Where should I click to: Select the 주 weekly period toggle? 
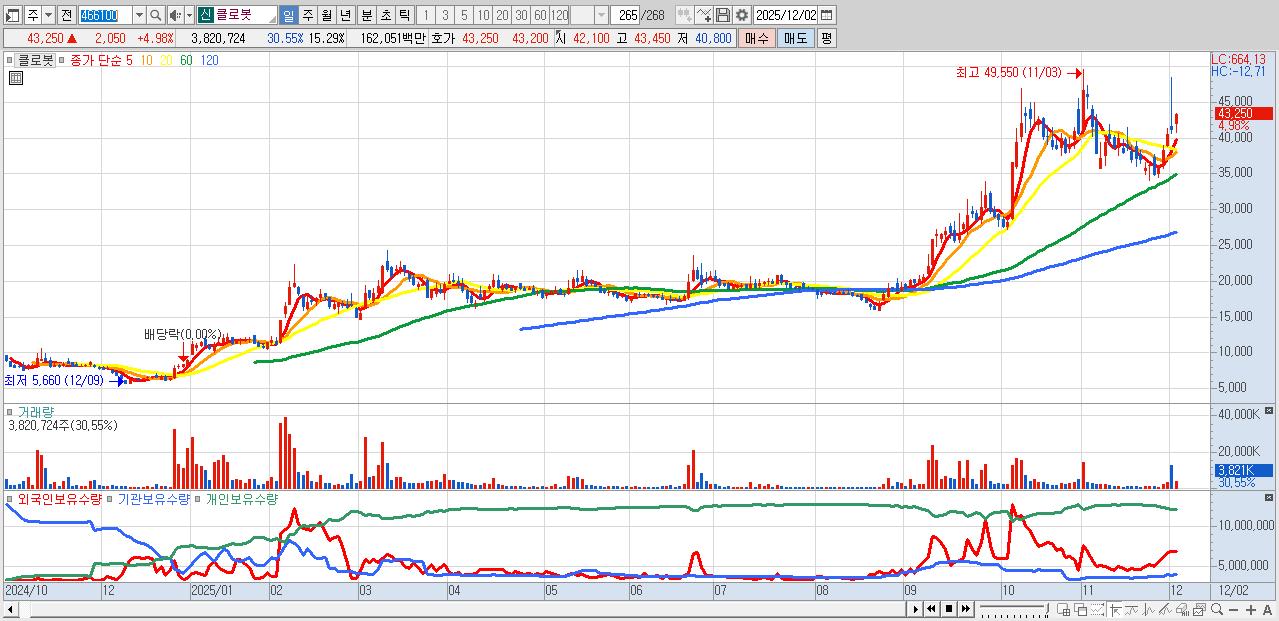point(307,15)
